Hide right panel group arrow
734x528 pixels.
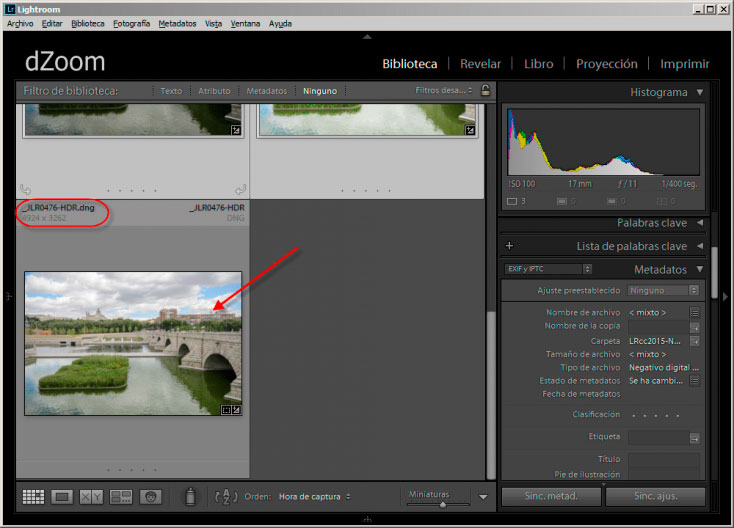[x=726, y=297]
